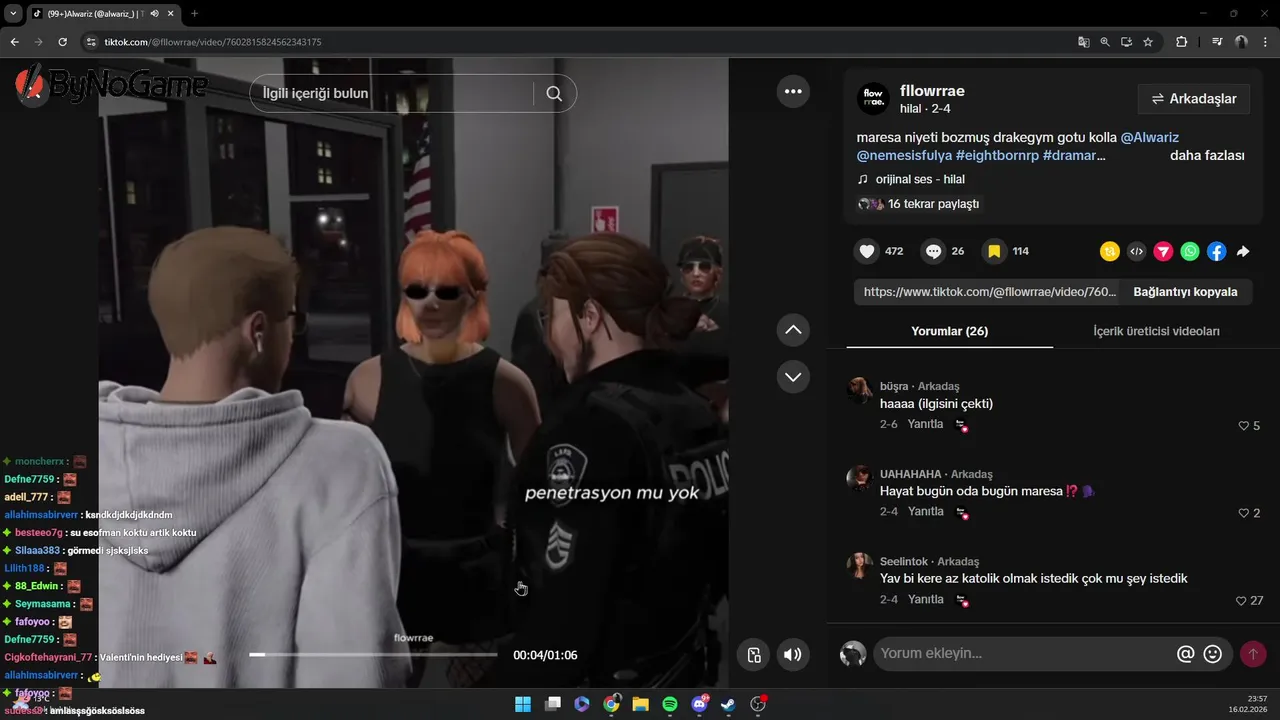Open more share options arrow
Screen dimensions: 1280x720
coord(1243,252)
